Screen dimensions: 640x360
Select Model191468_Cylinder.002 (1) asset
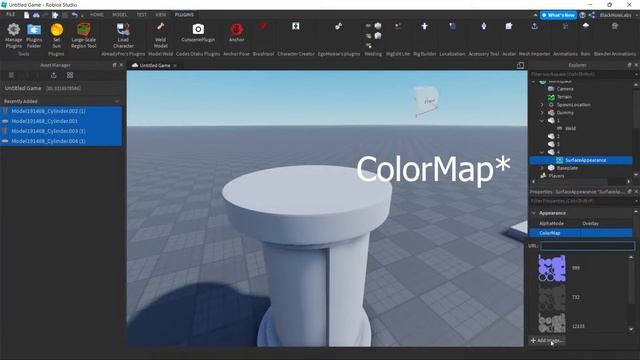pos(61,111)
